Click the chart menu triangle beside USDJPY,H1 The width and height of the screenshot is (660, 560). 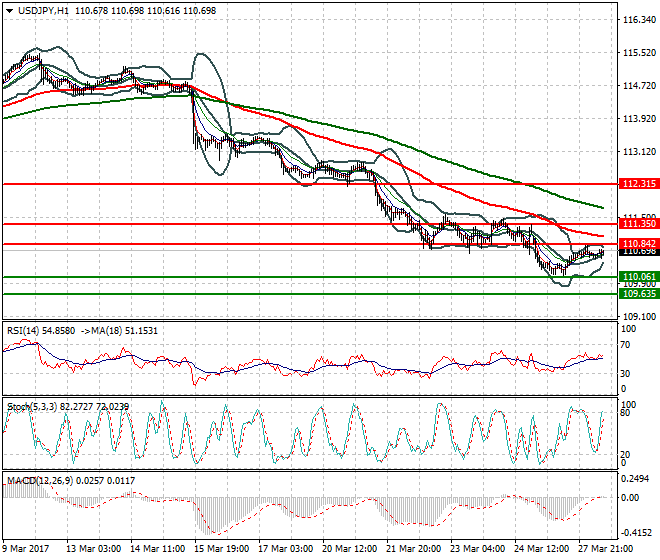point(9,11)
